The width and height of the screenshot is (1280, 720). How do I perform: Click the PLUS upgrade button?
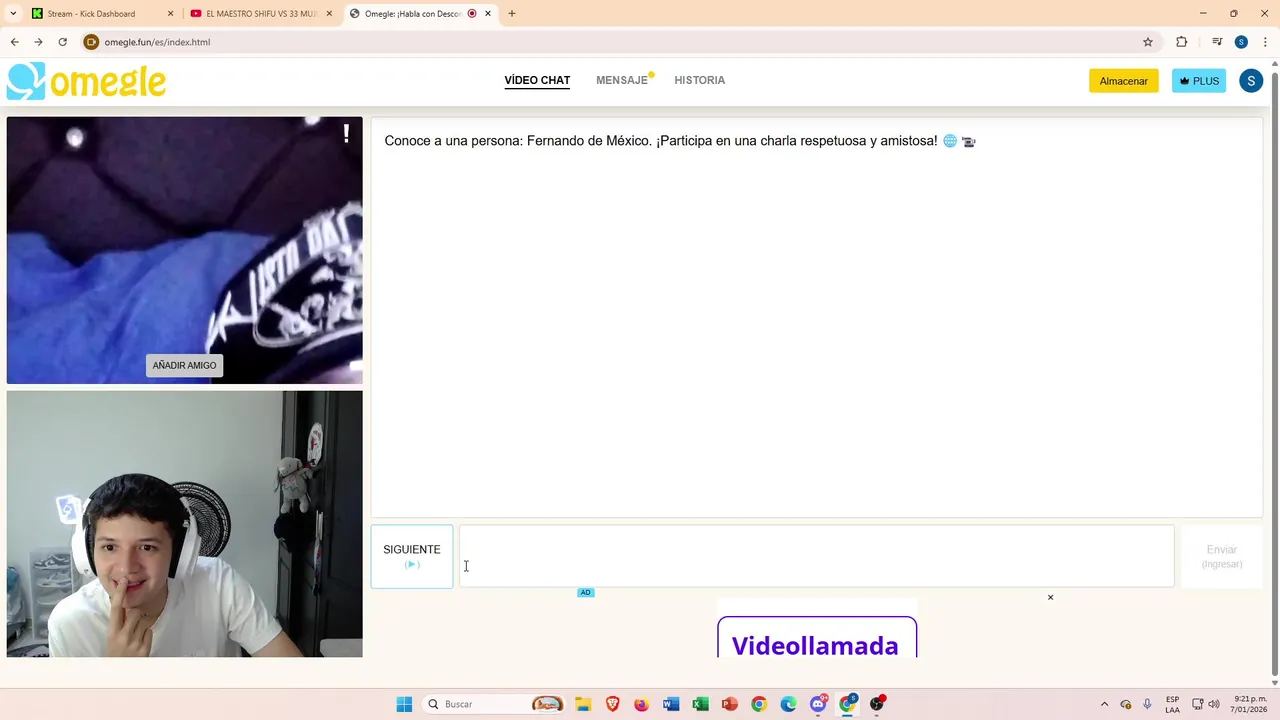(x=1199, y=81)
